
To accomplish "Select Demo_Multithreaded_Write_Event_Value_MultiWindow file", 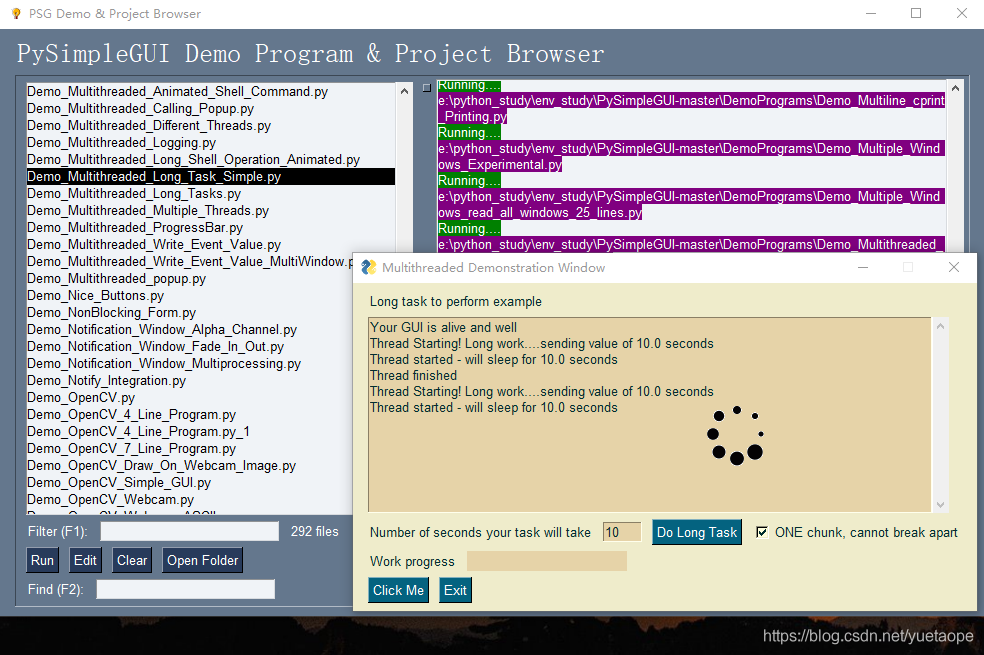I will (x=190, y=261).
